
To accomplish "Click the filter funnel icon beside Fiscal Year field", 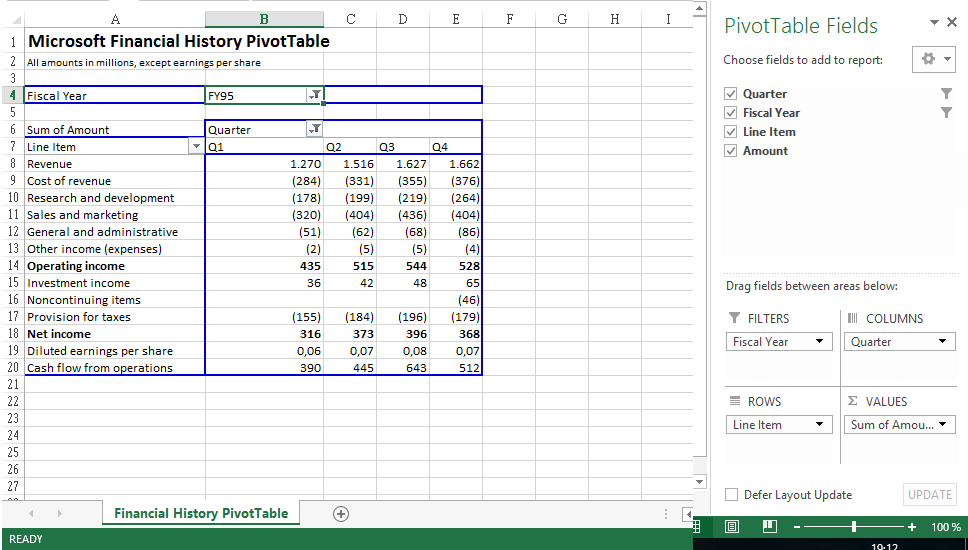I will point(946,113).
